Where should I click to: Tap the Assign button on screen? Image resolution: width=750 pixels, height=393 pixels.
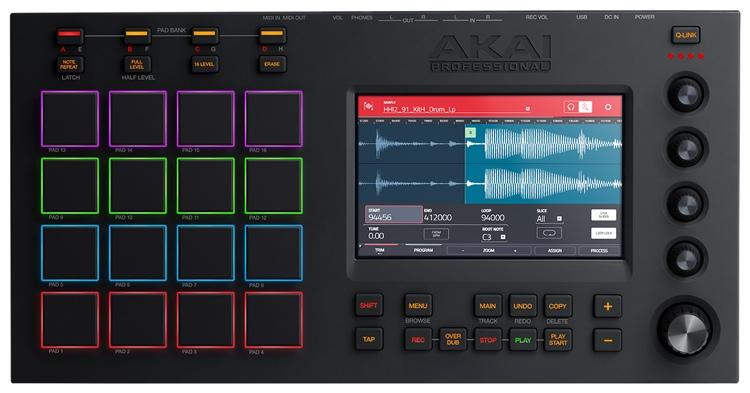coord(555,251)
